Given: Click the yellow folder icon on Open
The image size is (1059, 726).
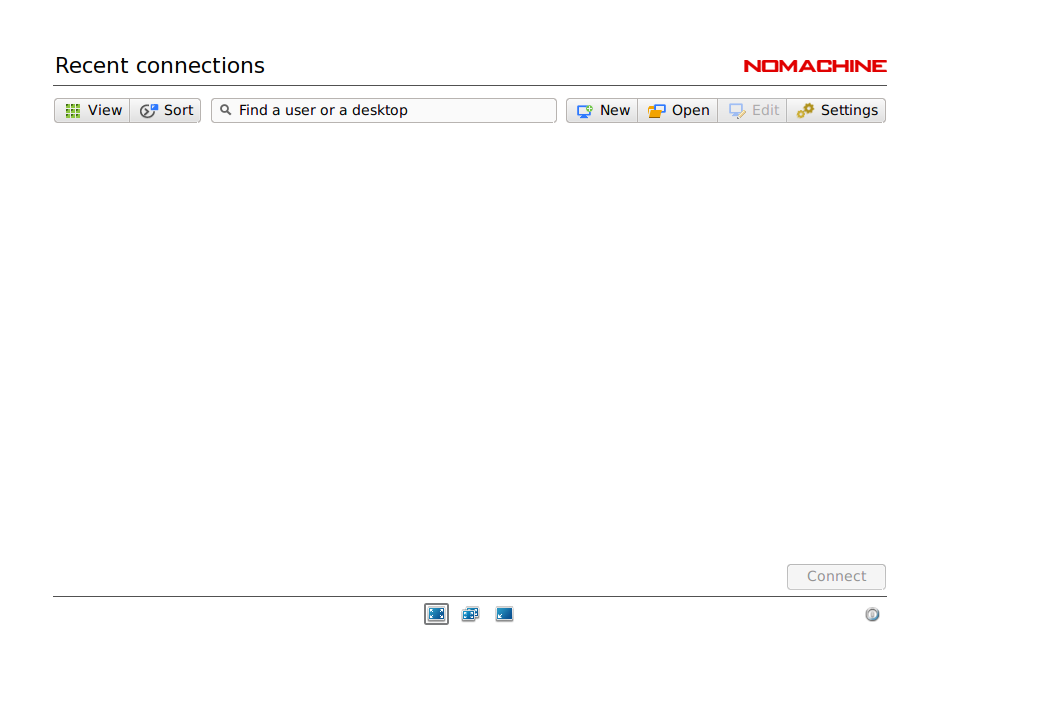Looking at the screenshot, I should pos(657,110).
